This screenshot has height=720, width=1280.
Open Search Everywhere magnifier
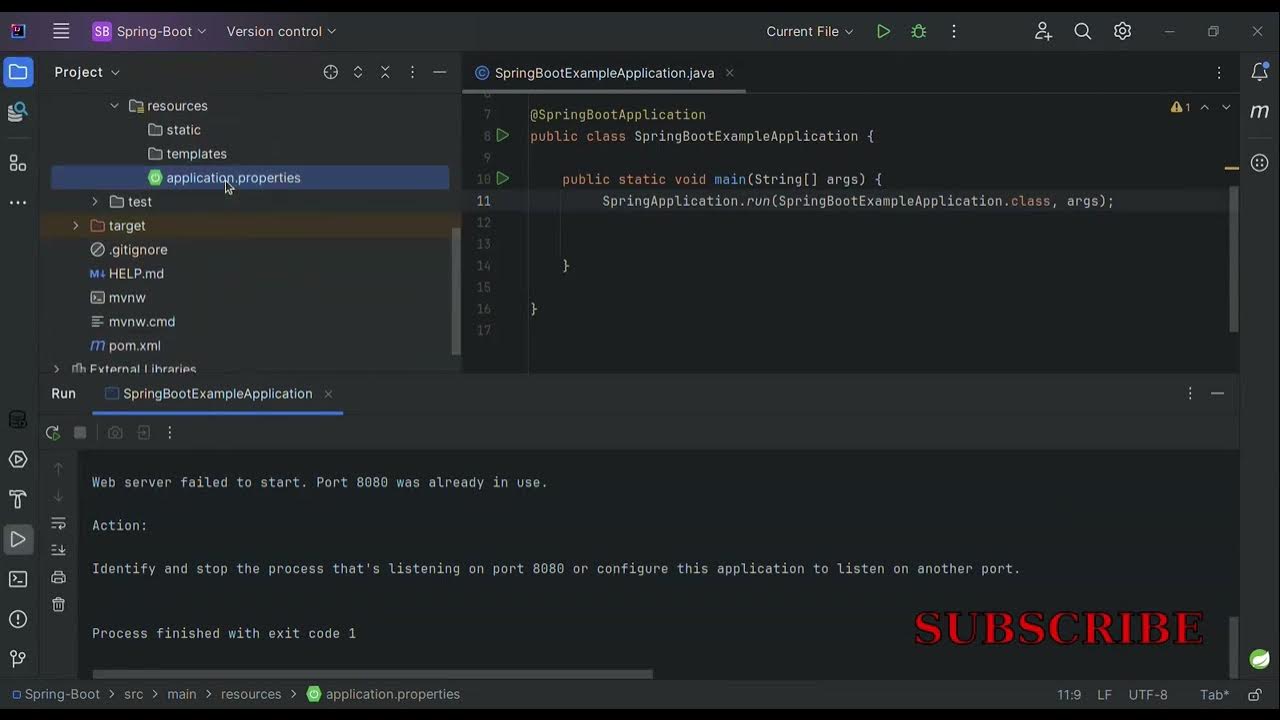[x=1083, y=31]
